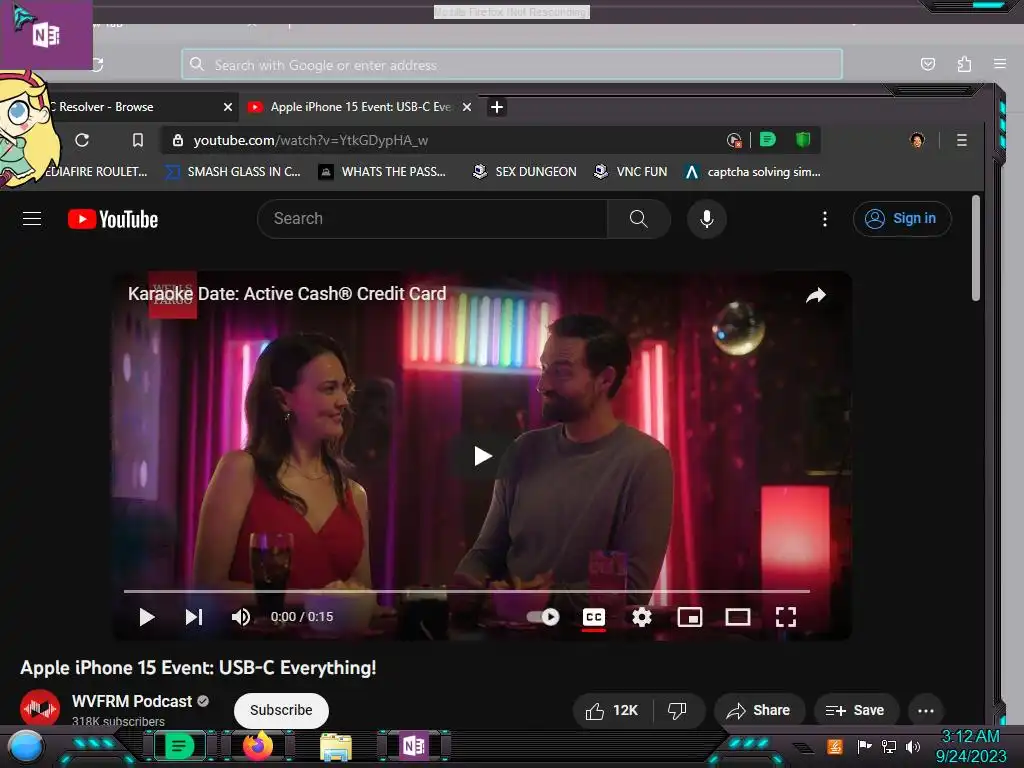Open EDIAFIRE ROULET... bookmark
This screenshot has height=768, width=1024.
(96, 172)
